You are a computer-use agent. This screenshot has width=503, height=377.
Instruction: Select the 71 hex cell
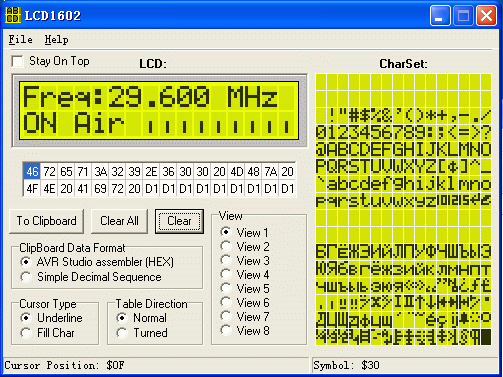[83, 172]
